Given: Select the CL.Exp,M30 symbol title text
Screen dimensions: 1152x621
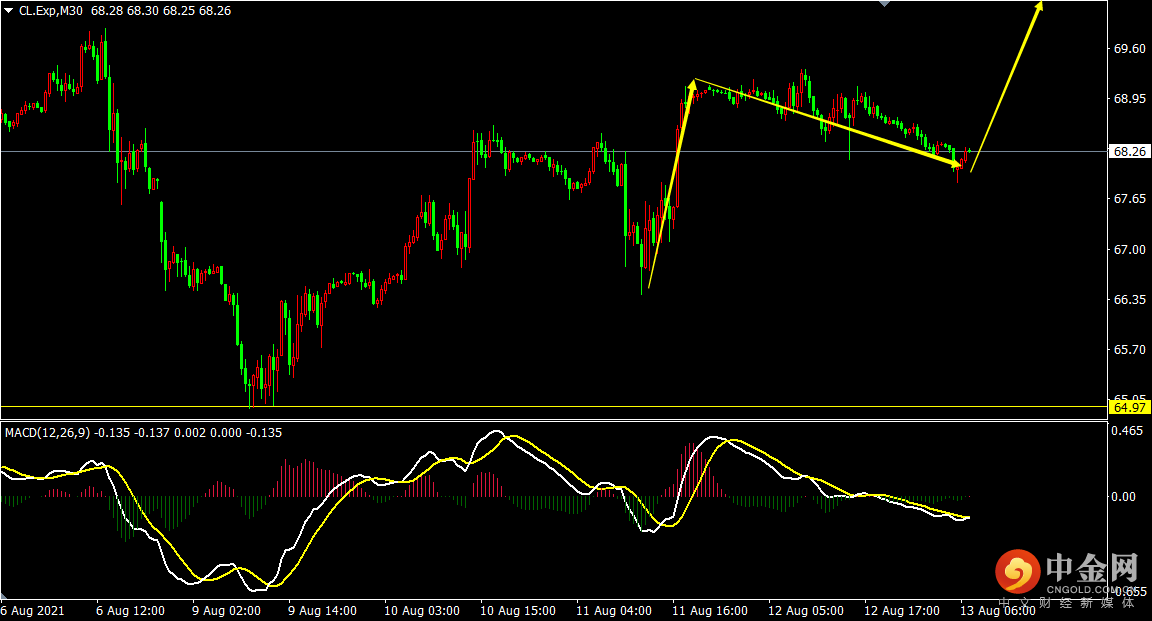Looking at the screenshot, I should [51, 11].
